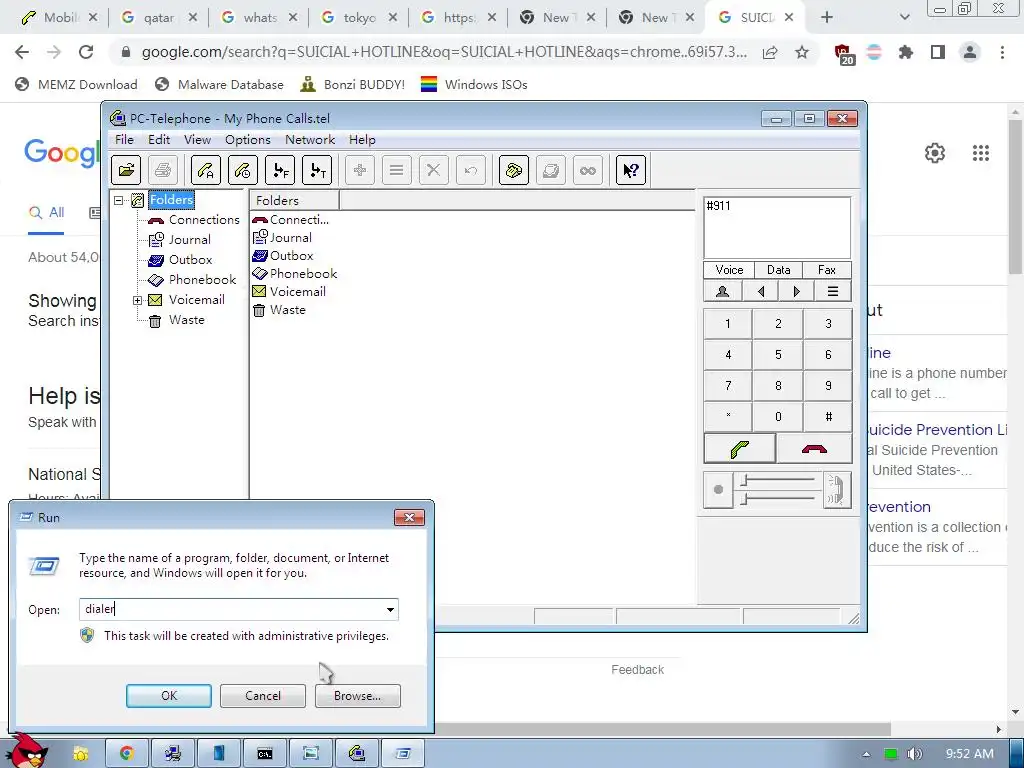
Task: Open the Run dialog Open dropdown arrow
Action: click(390, 609)
